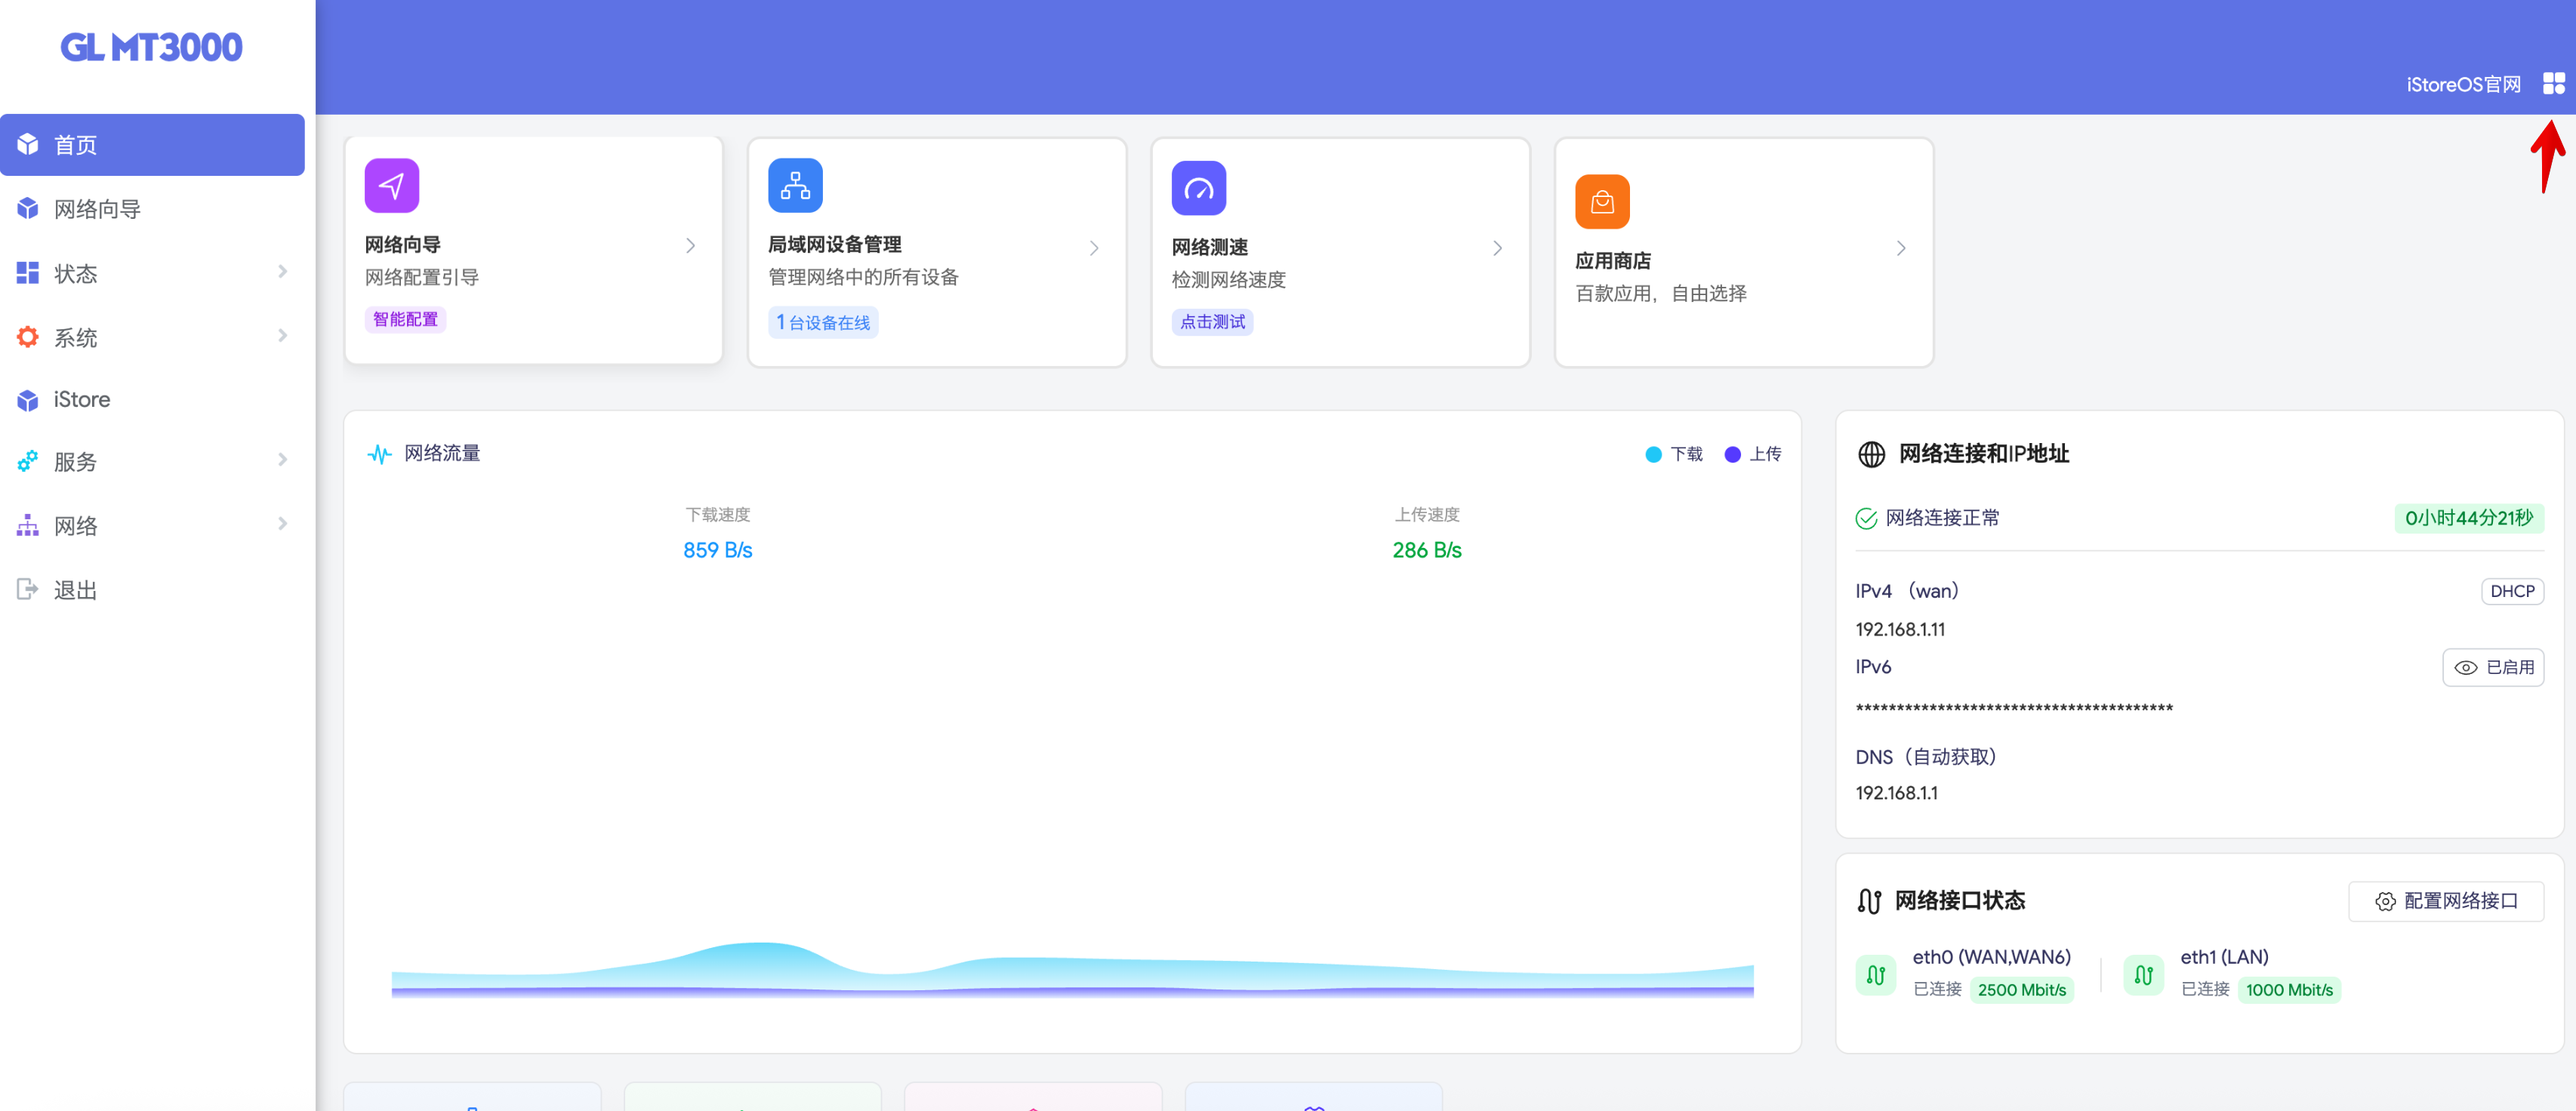2576x1111 pixels.
Task: Click the arrow on 网络向导 card
Action: 690,246
